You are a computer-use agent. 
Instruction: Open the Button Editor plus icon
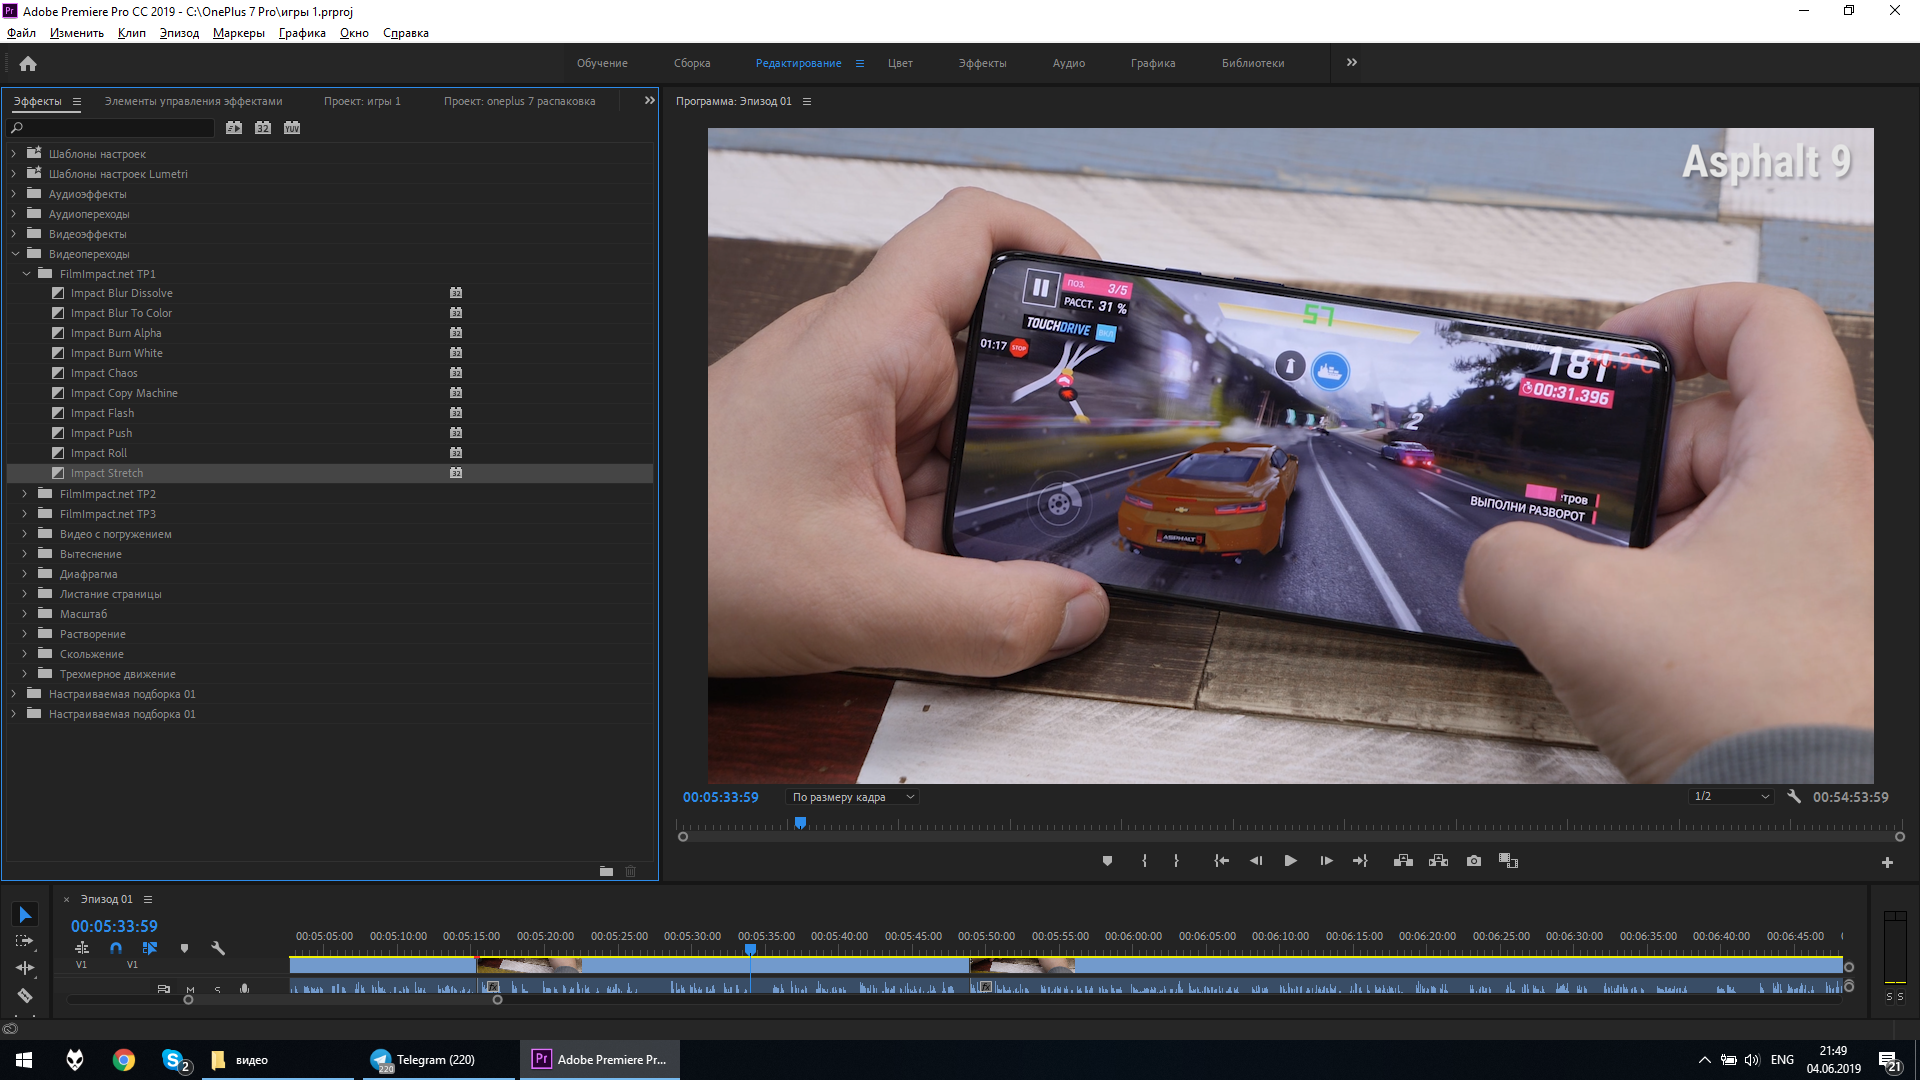1887,862
